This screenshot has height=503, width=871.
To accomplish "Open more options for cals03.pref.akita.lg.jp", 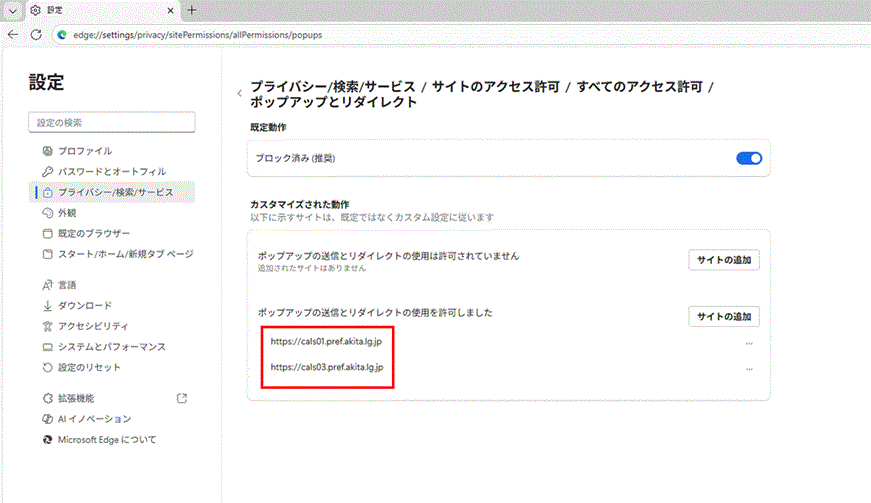I will point(748,369).
